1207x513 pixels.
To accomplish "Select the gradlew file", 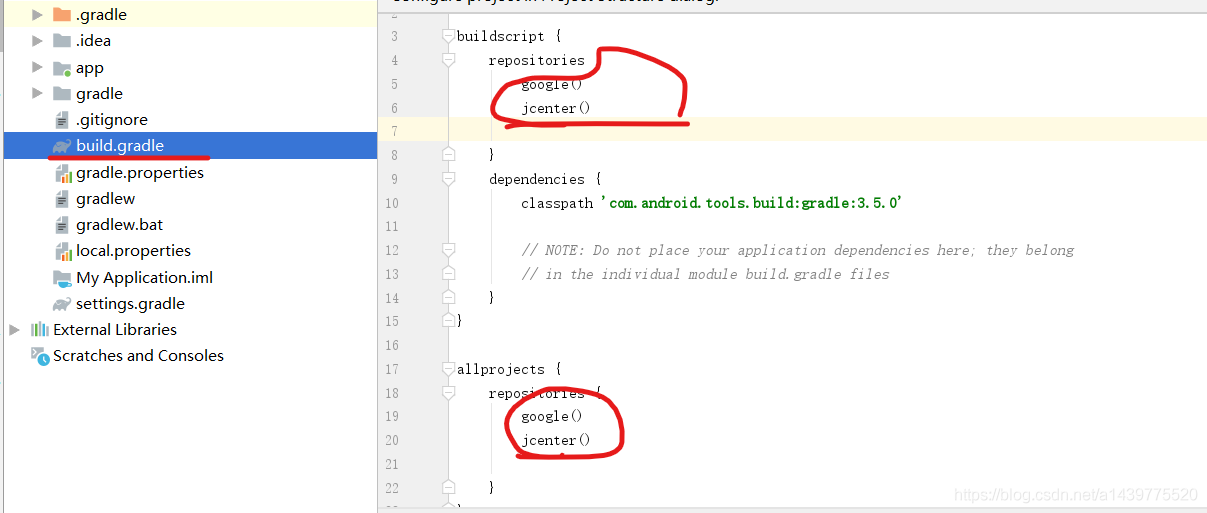I will tap(190, 198).
